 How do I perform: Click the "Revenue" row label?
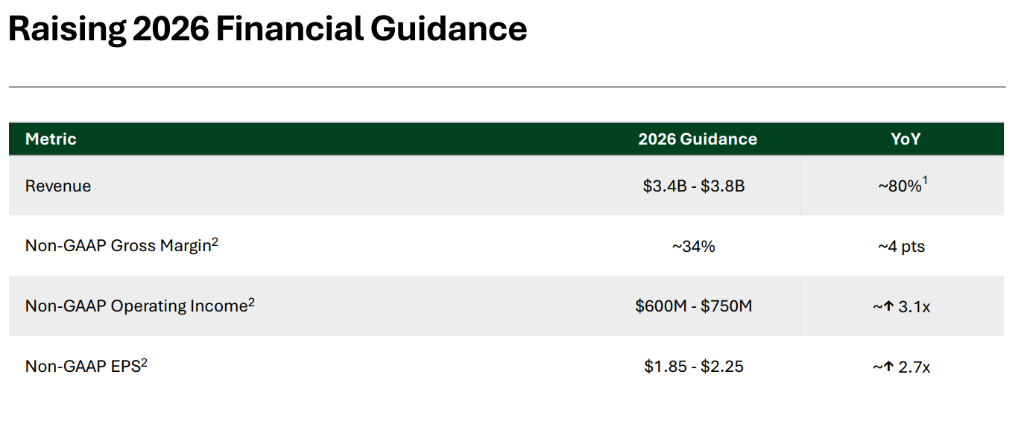(58, 186)
